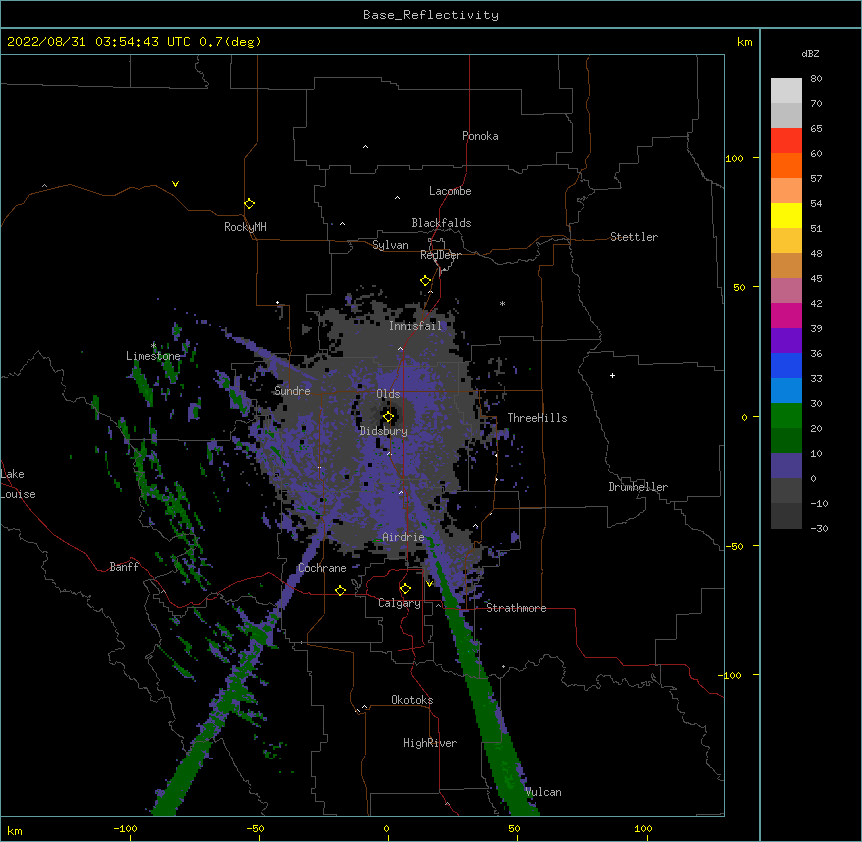This screenshot has width=862, height=842.
Task: Click the Ponoka town label
Action: (x=480, y=136)
